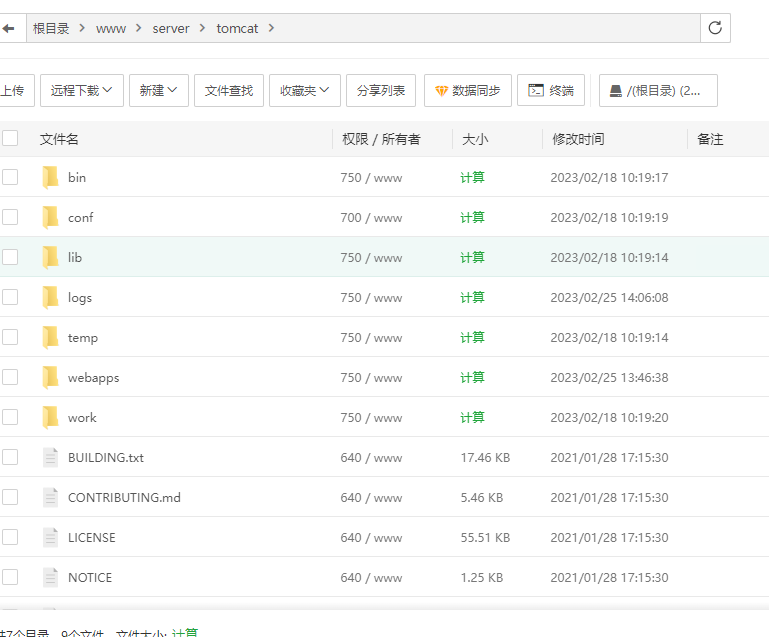Open the temp folder icon

tap(51, 337)
